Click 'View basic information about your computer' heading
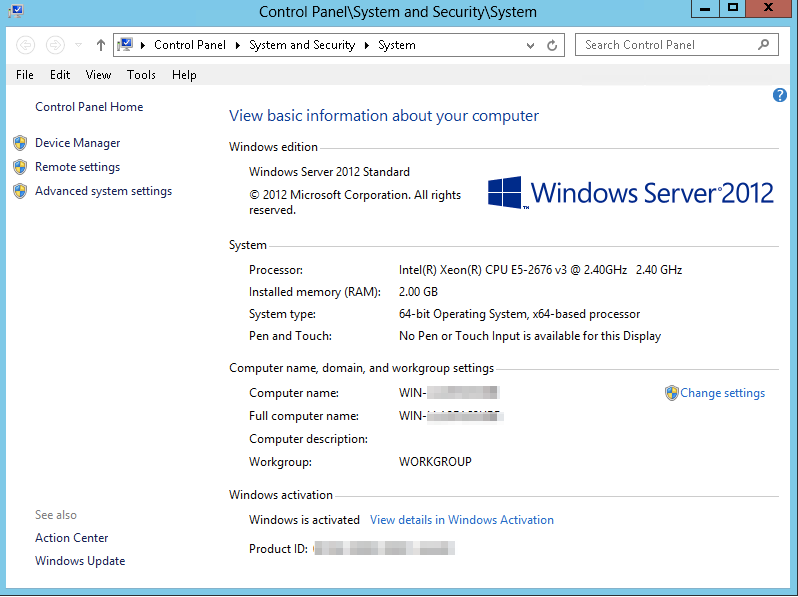The width and height of the screenshot is (798, 597). click(384, 116)
